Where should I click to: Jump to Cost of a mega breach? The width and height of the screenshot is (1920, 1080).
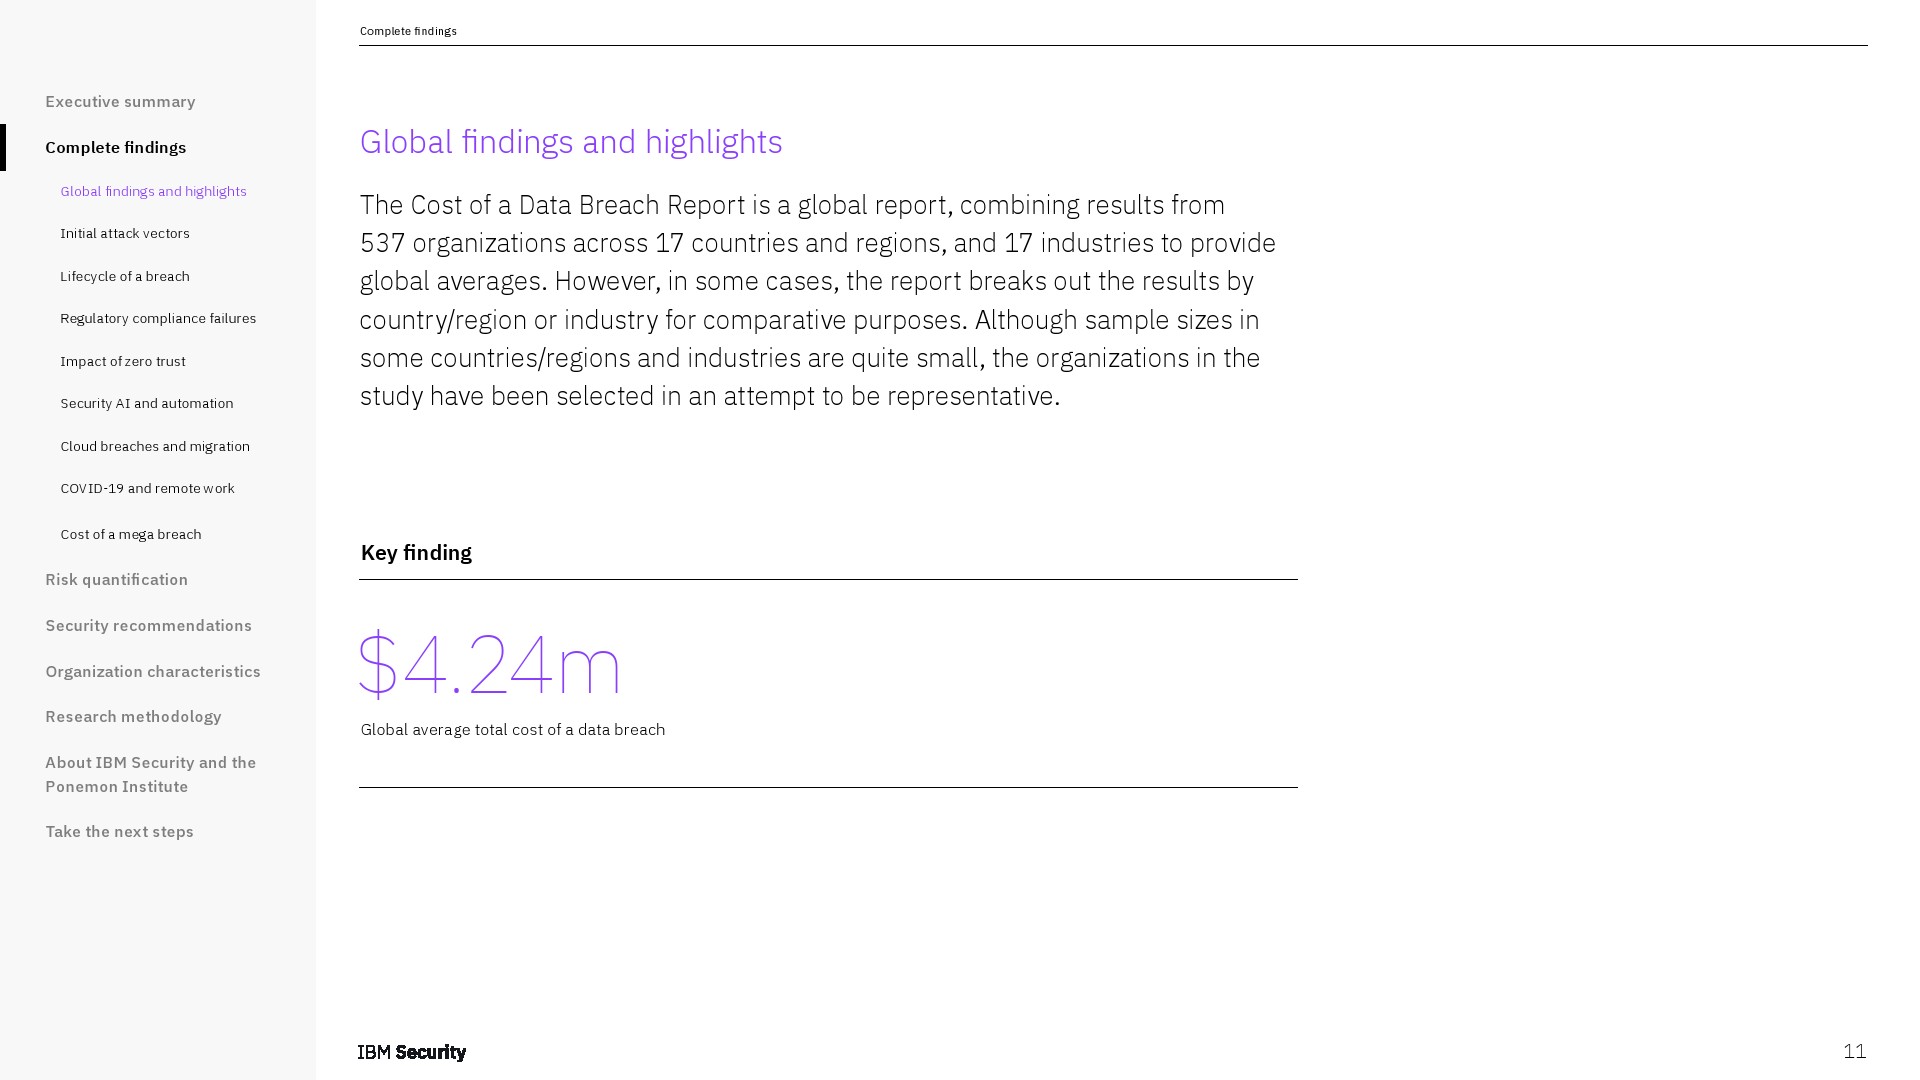131,535
